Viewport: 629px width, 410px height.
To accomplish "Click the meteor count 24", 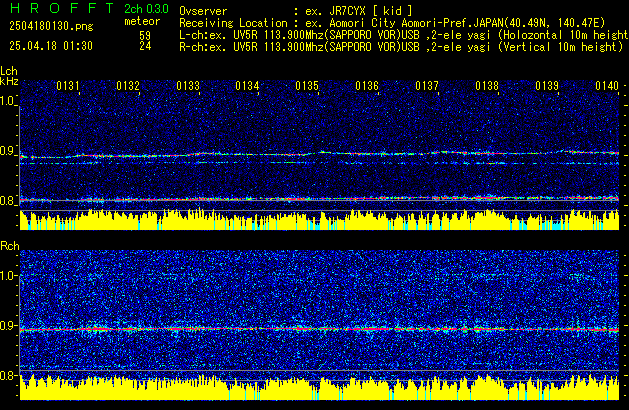I will 145,46.
